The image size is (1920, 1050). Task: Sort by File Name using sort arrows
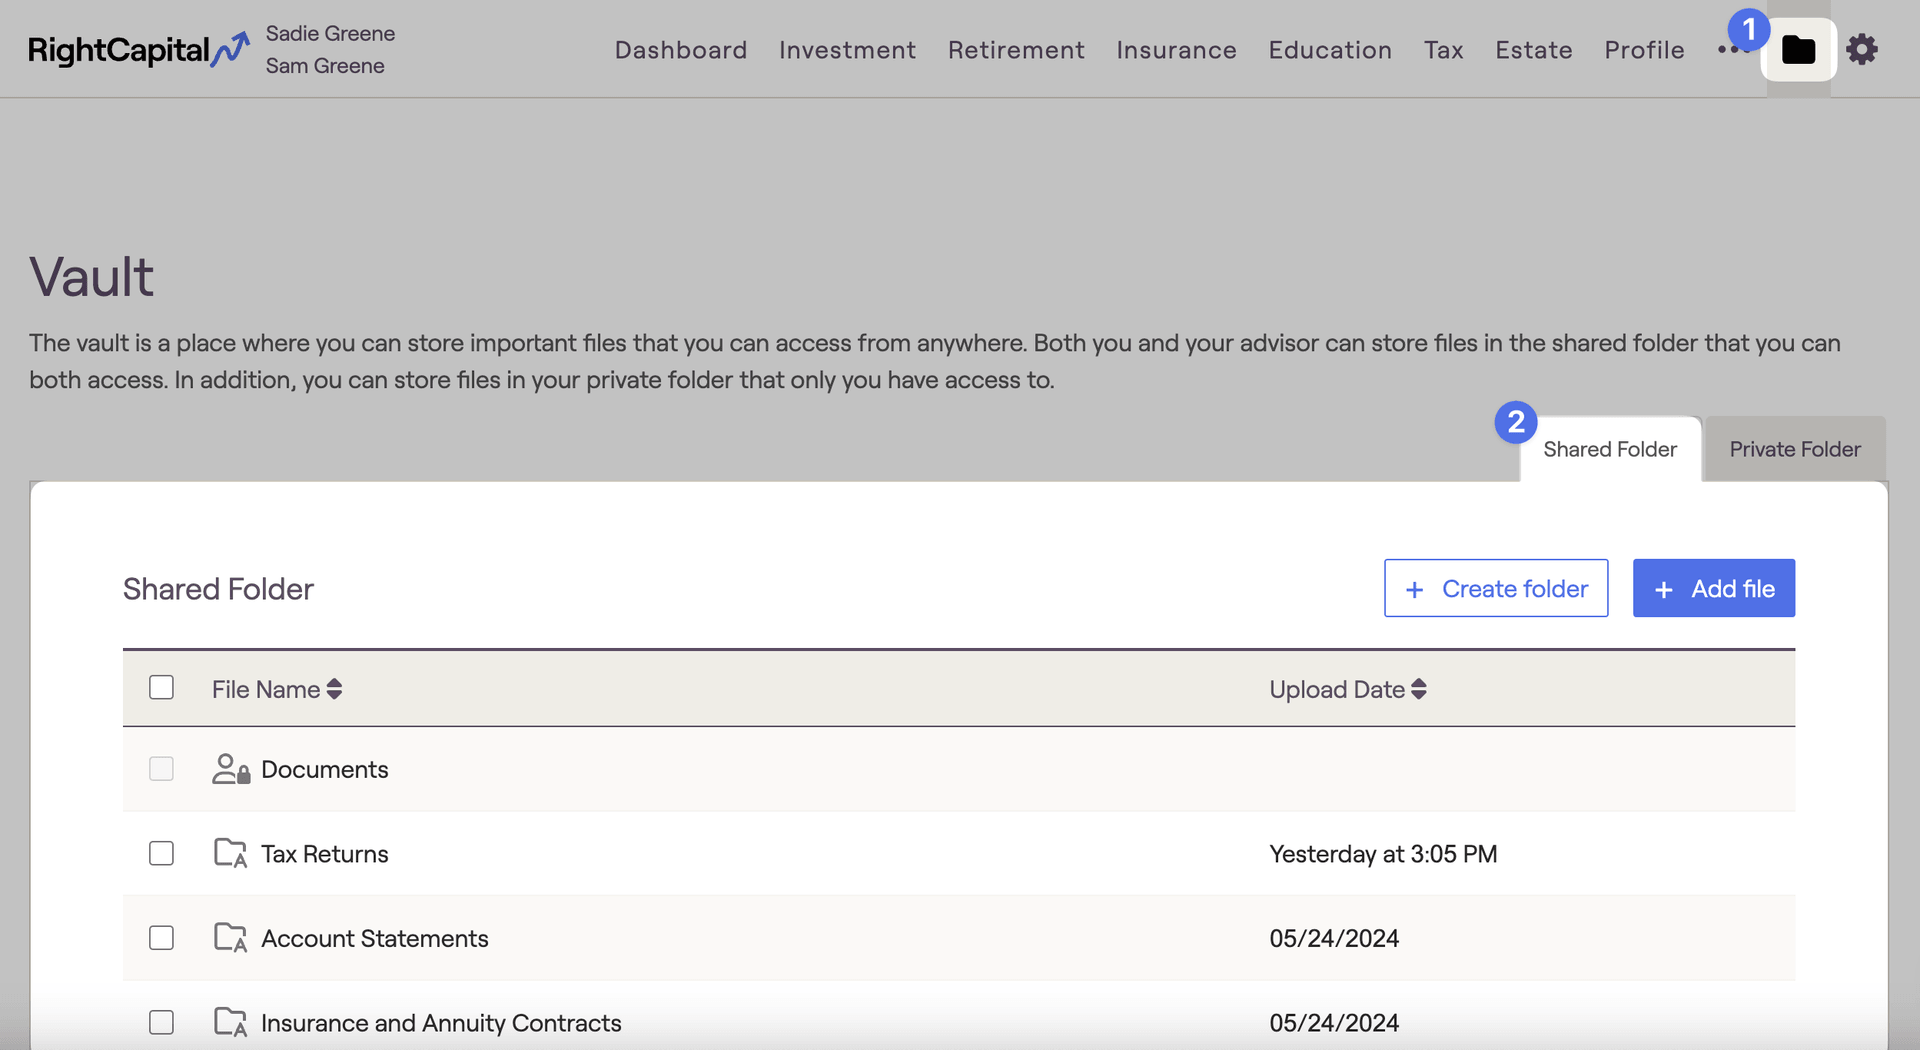tap(334, 689)
